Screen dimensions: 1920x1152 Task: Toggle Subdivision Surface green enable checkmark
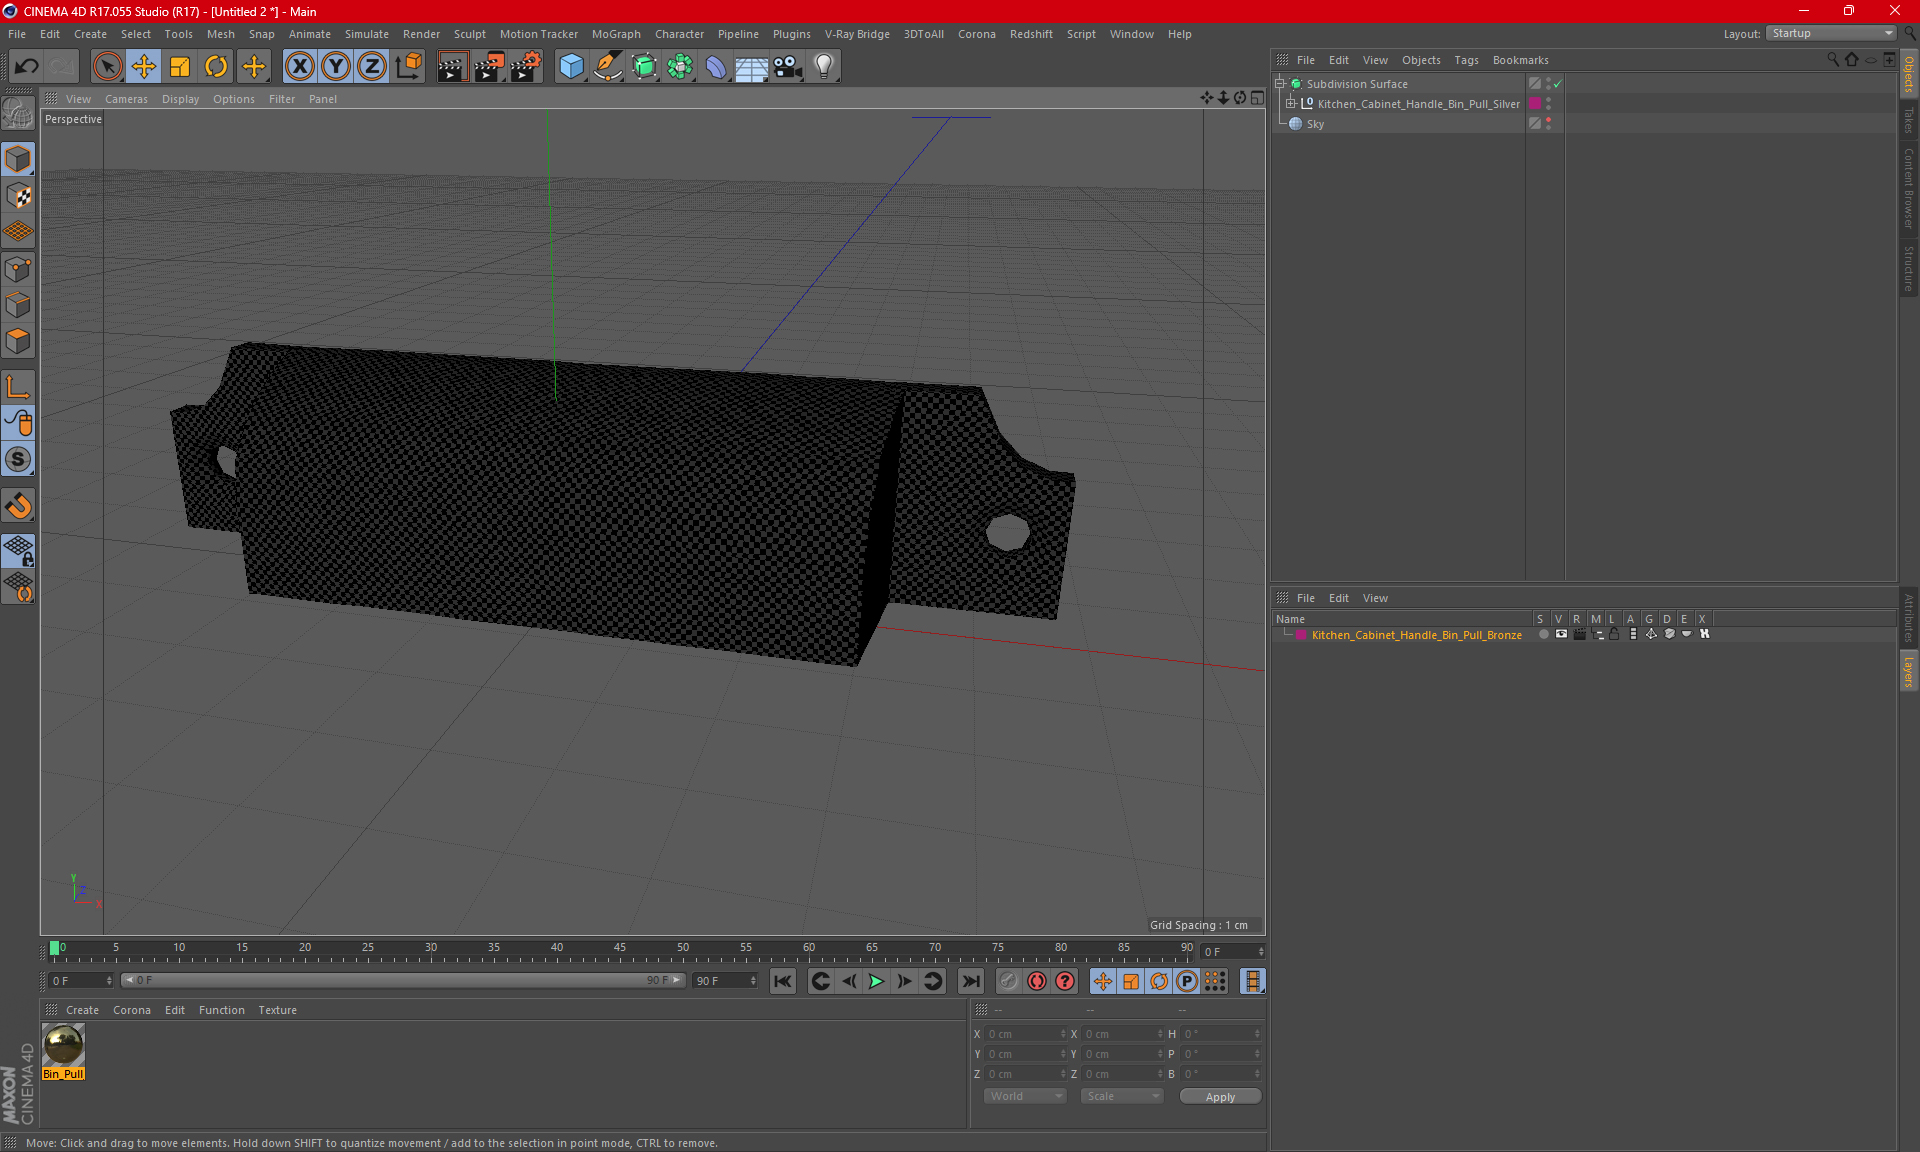[x=1558, y=84]
